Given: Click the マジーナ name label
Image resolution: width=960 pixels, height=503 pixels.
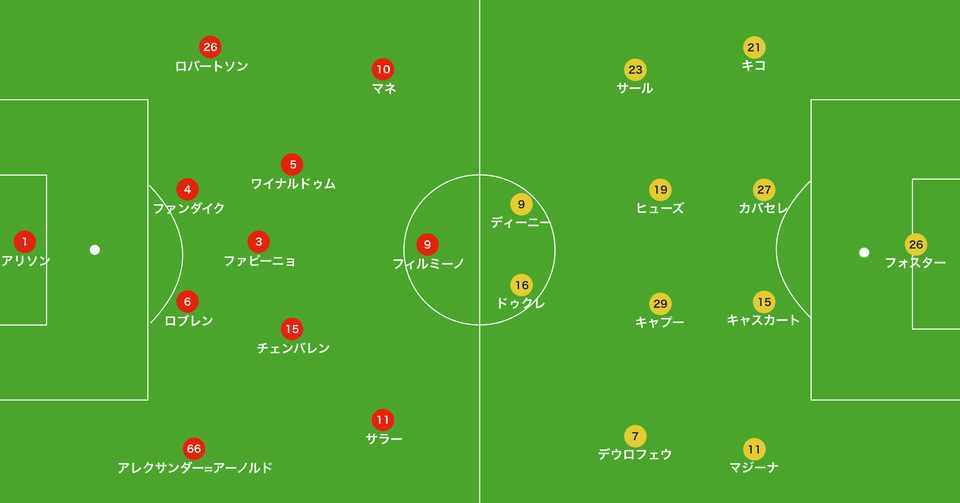Looking at the screenshot, I should [x=754, y=467].
